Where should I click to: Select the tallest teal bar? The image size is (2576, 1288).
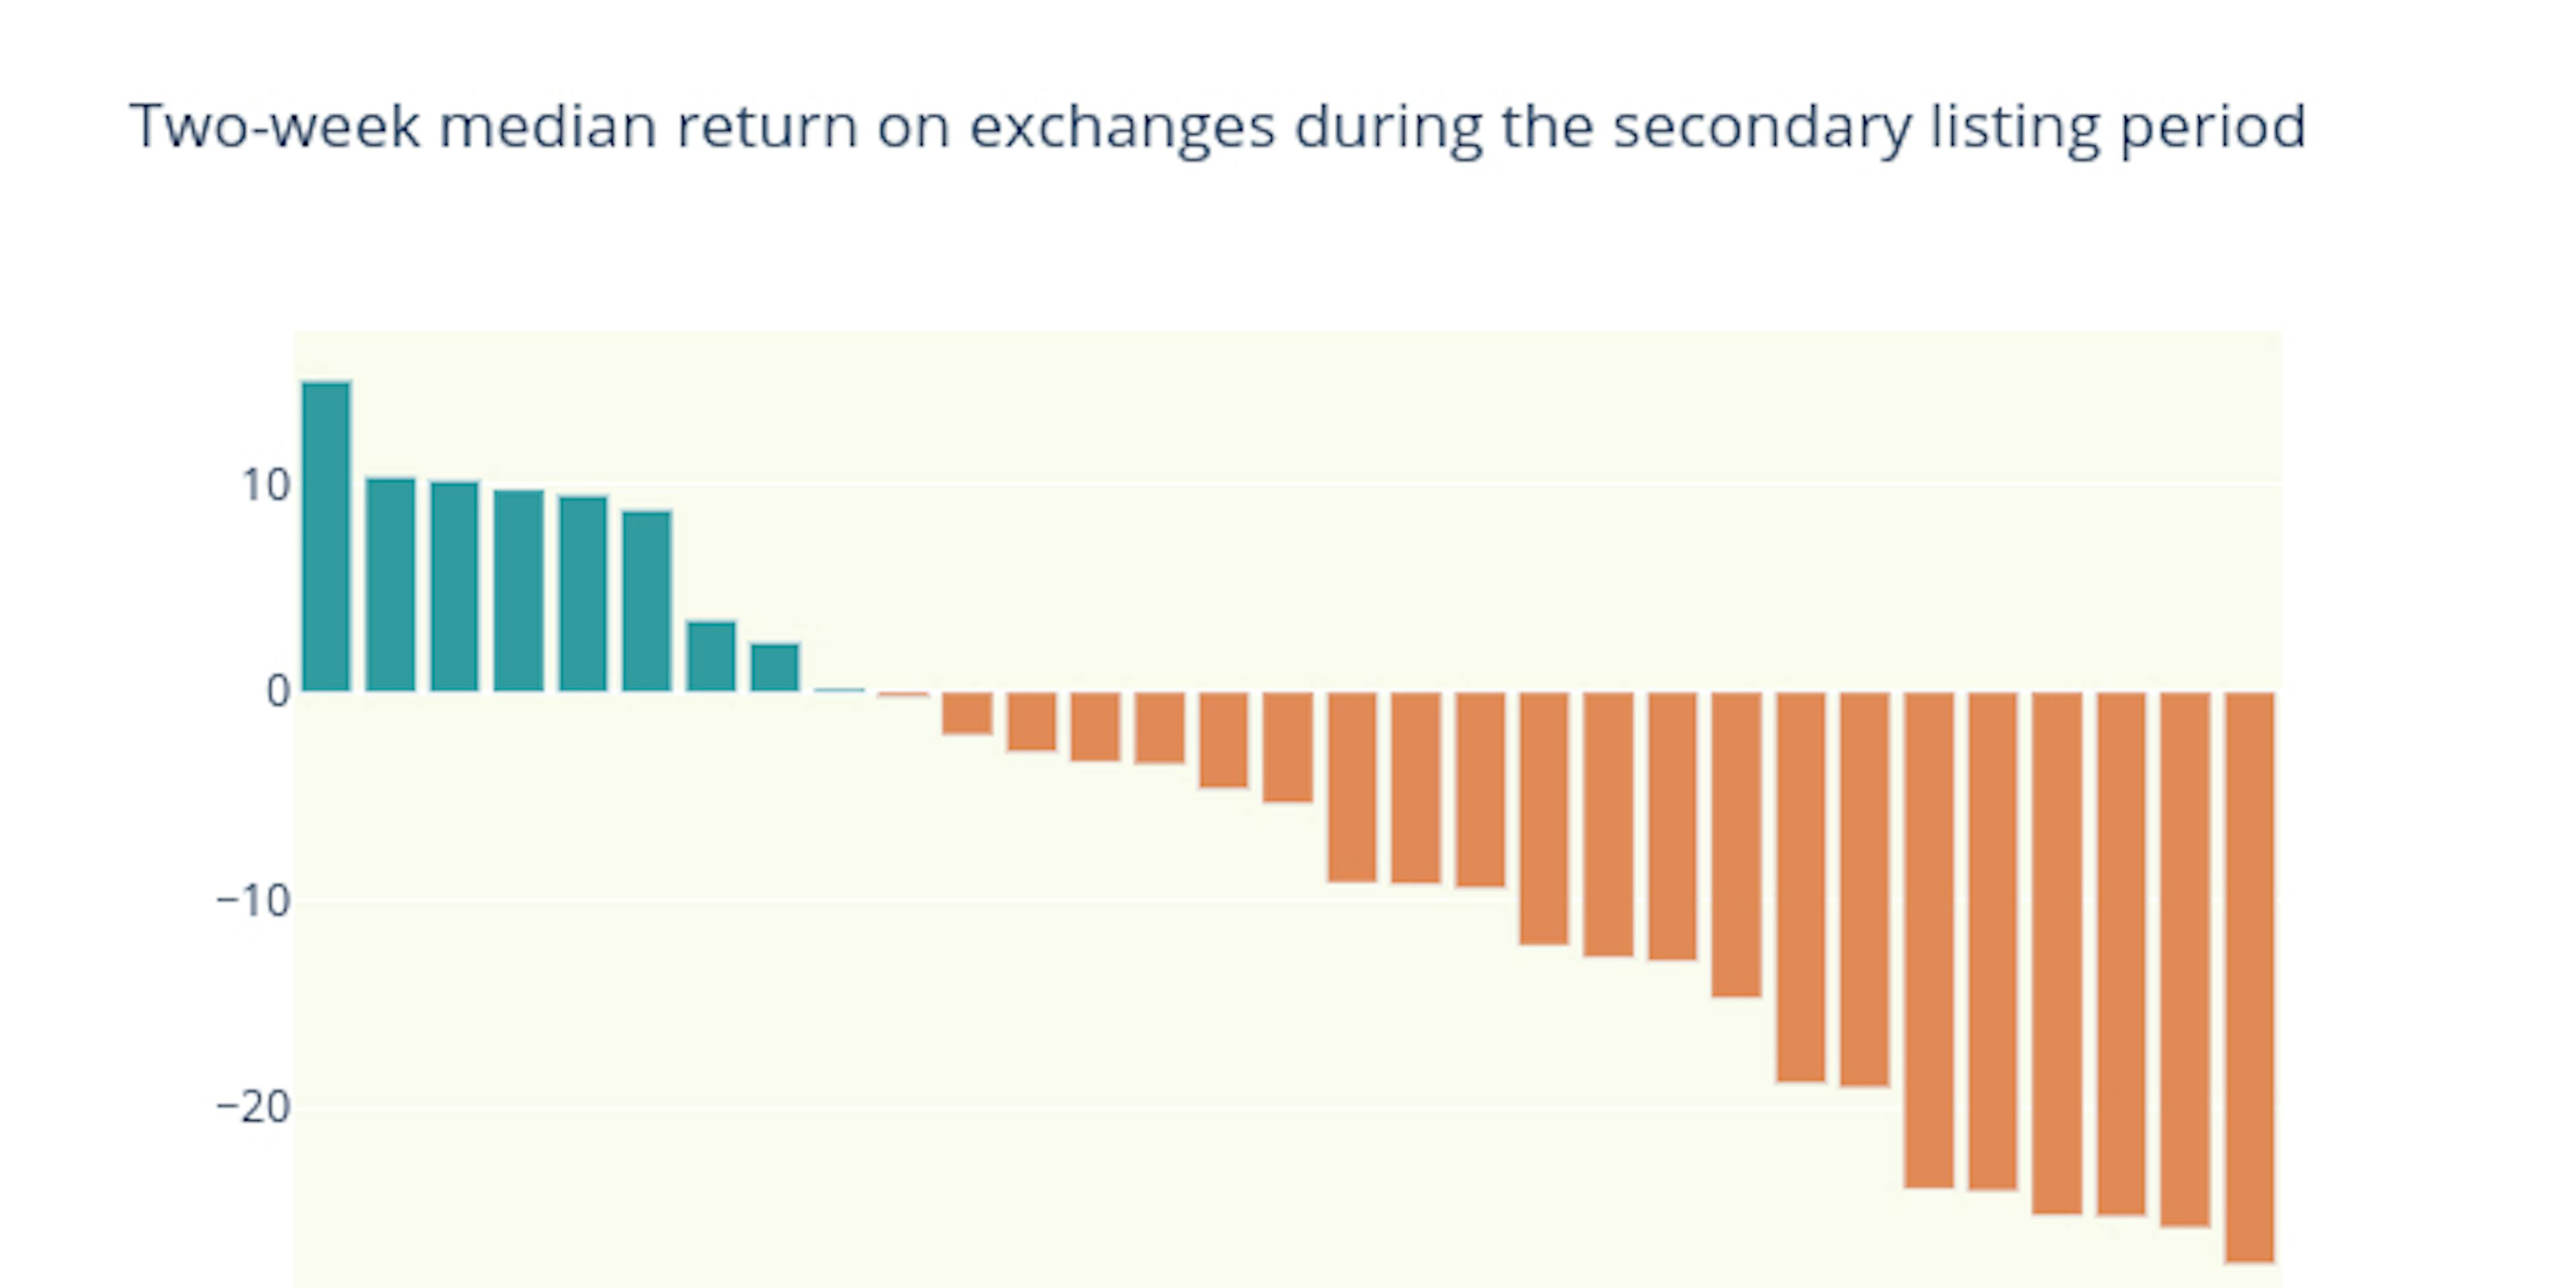coord(326,536)
